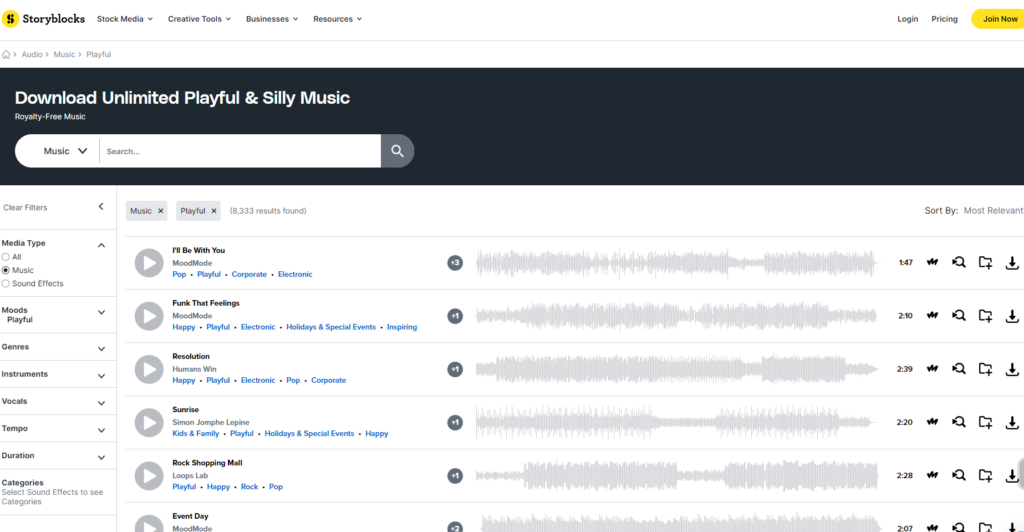Screen dimensions: 1024x532
Task: Add 'Resolution' to a folder
Action: 985,369
